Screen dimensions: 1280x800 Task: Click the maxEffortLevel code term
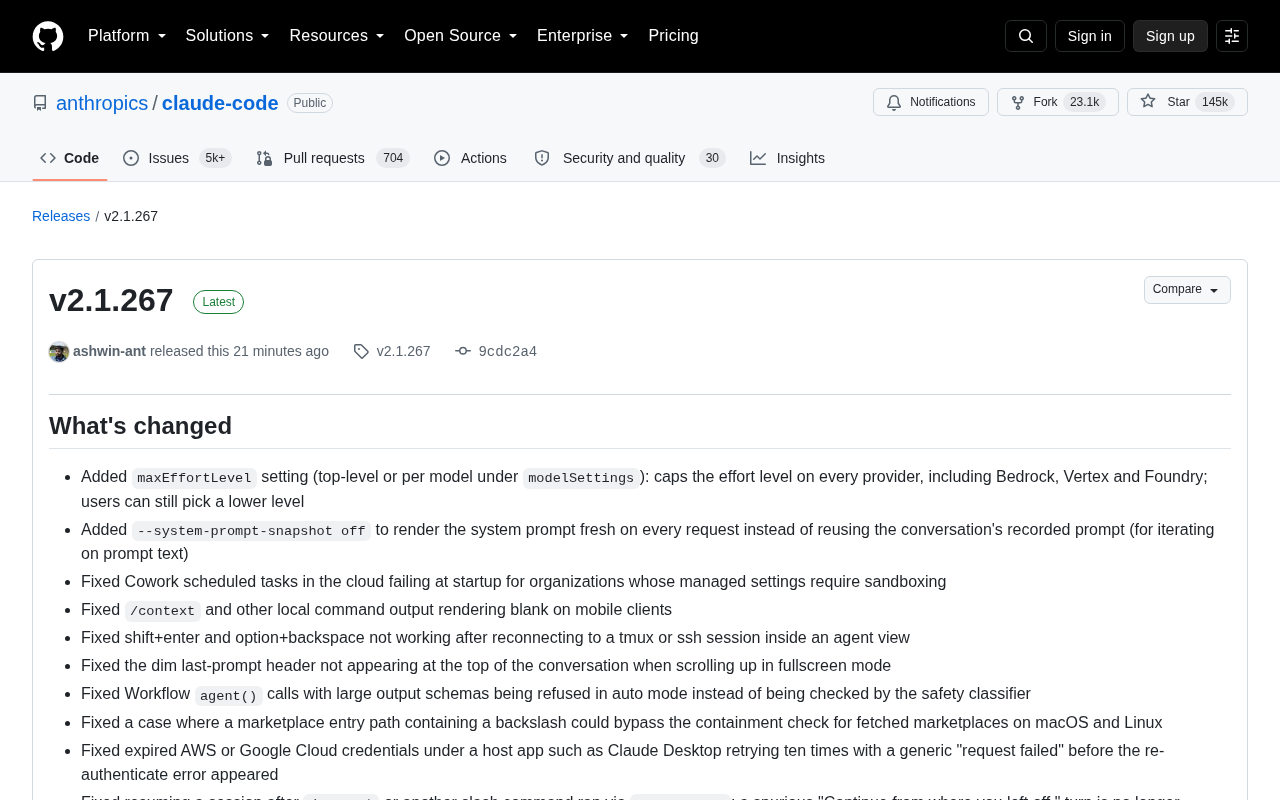point(194,478)
